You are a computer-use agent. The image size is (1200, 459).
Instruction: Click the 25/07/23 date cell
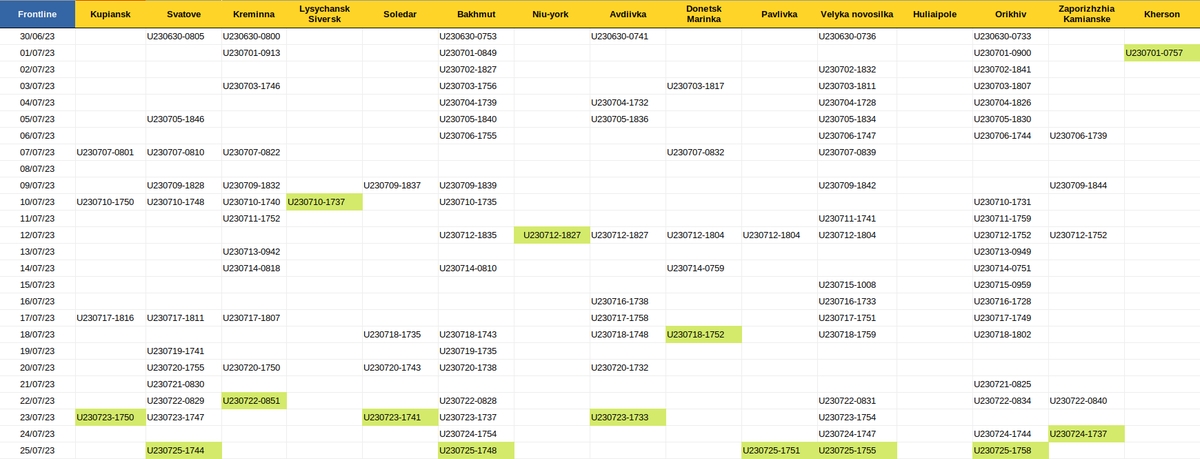[37, 450]
